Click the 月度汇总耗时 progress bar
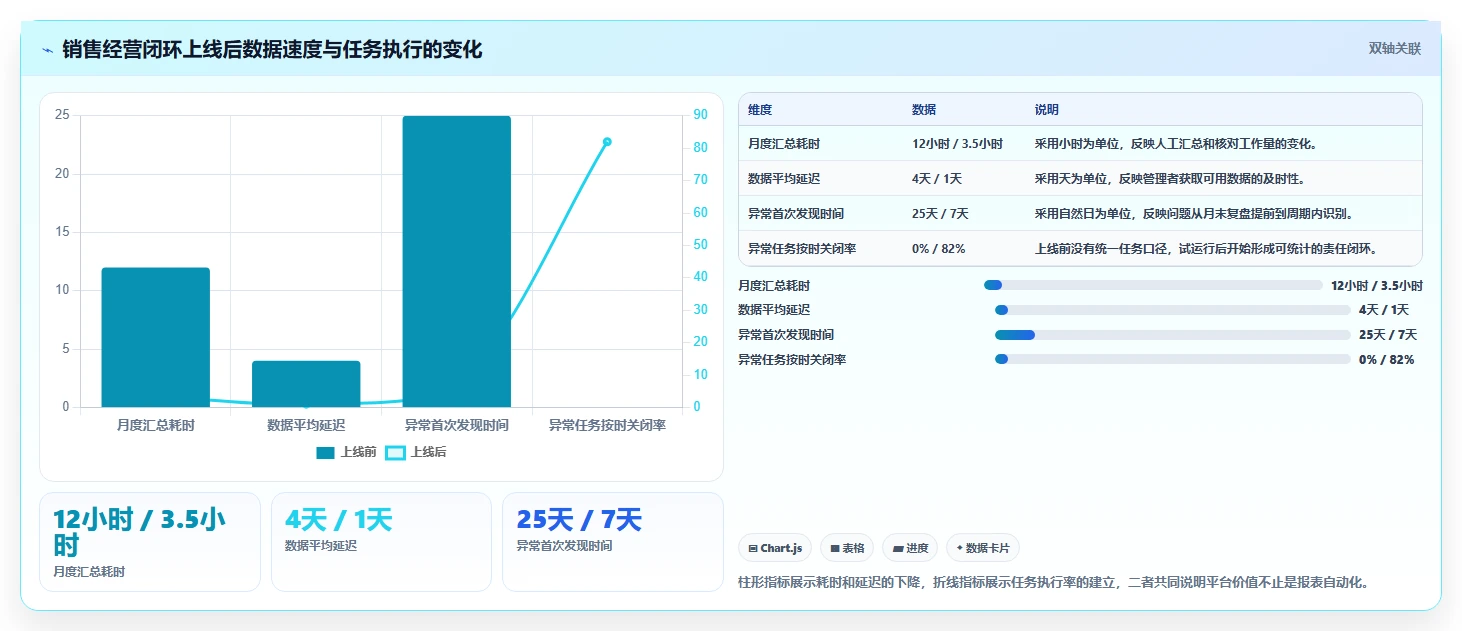This screenshot has height=631, width=1462. pos(1153,286)
